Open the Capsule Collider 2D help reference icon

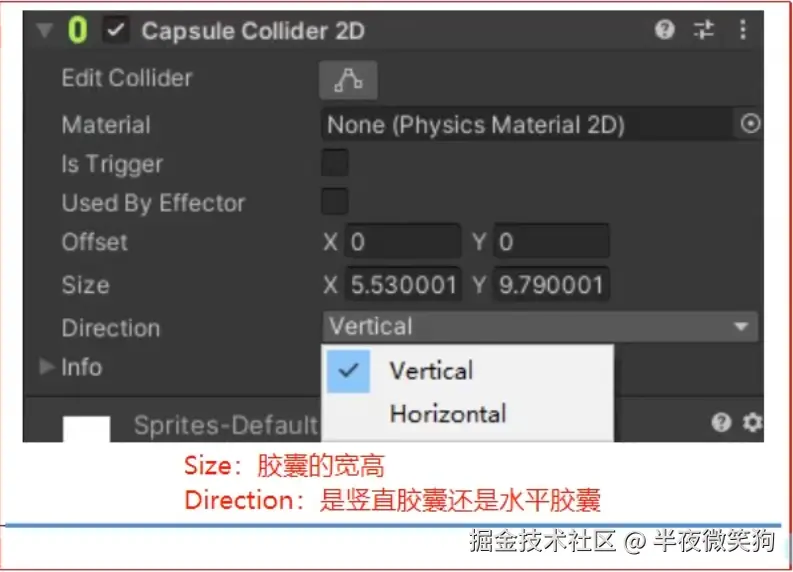pyautogui.click(x=665, y=30)
